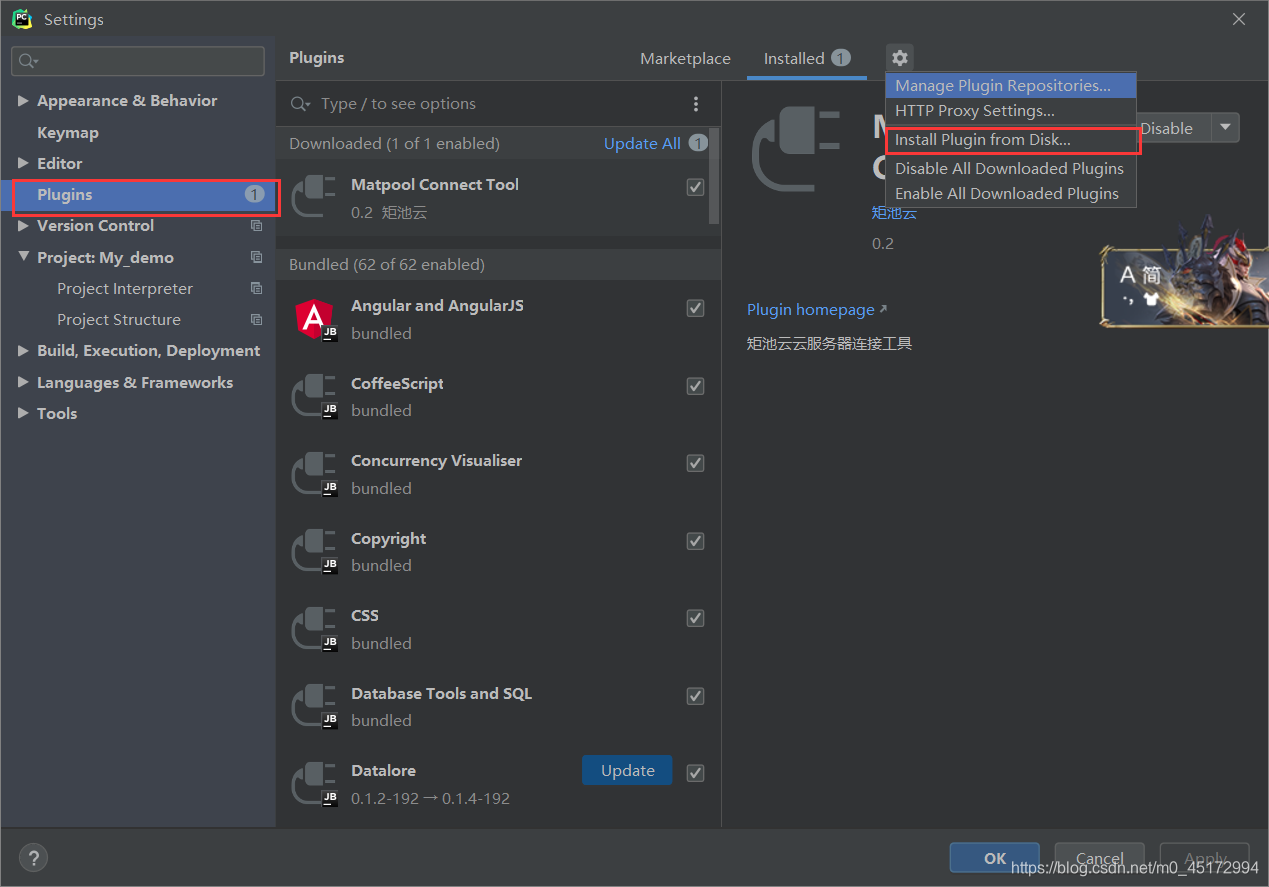Select Enable All Downloaded Plugins
This screenshot has width=1269, height=887.
click(x=1011, y=194)
